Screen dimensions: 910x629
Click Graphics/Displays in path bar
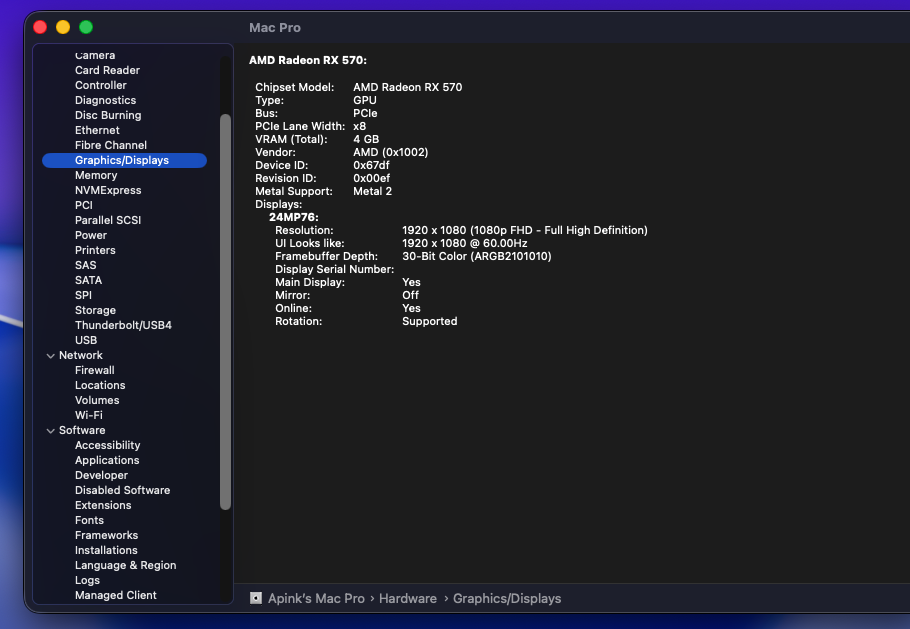[507, 598]
